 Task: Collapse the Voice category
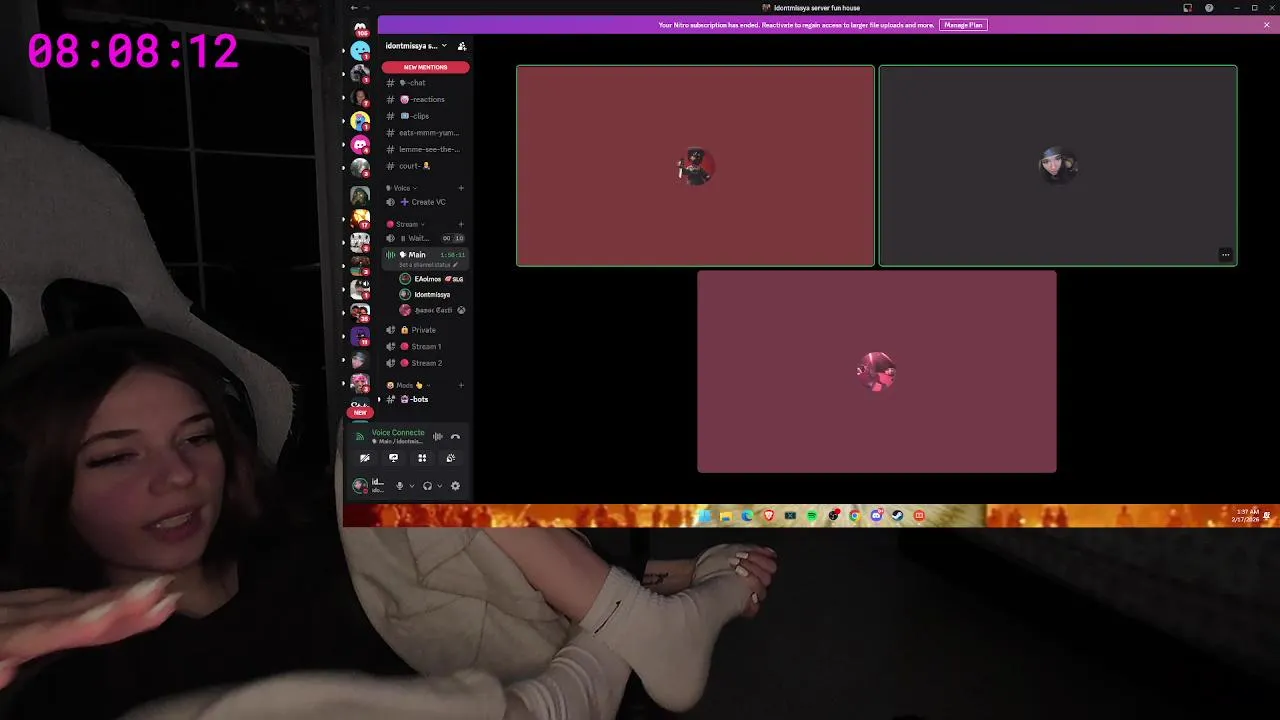click(403, 188)
